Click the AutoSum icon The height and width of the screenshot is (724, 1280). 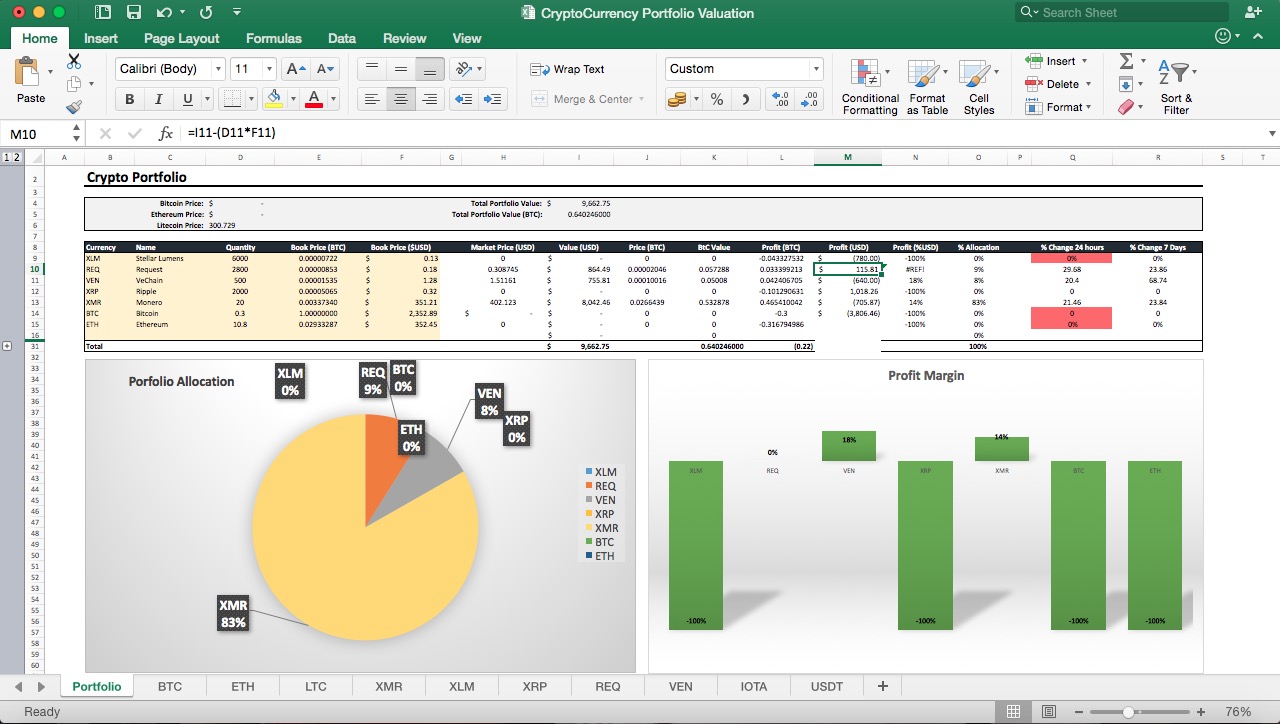pyautogui.click(x=1128, y=61)
